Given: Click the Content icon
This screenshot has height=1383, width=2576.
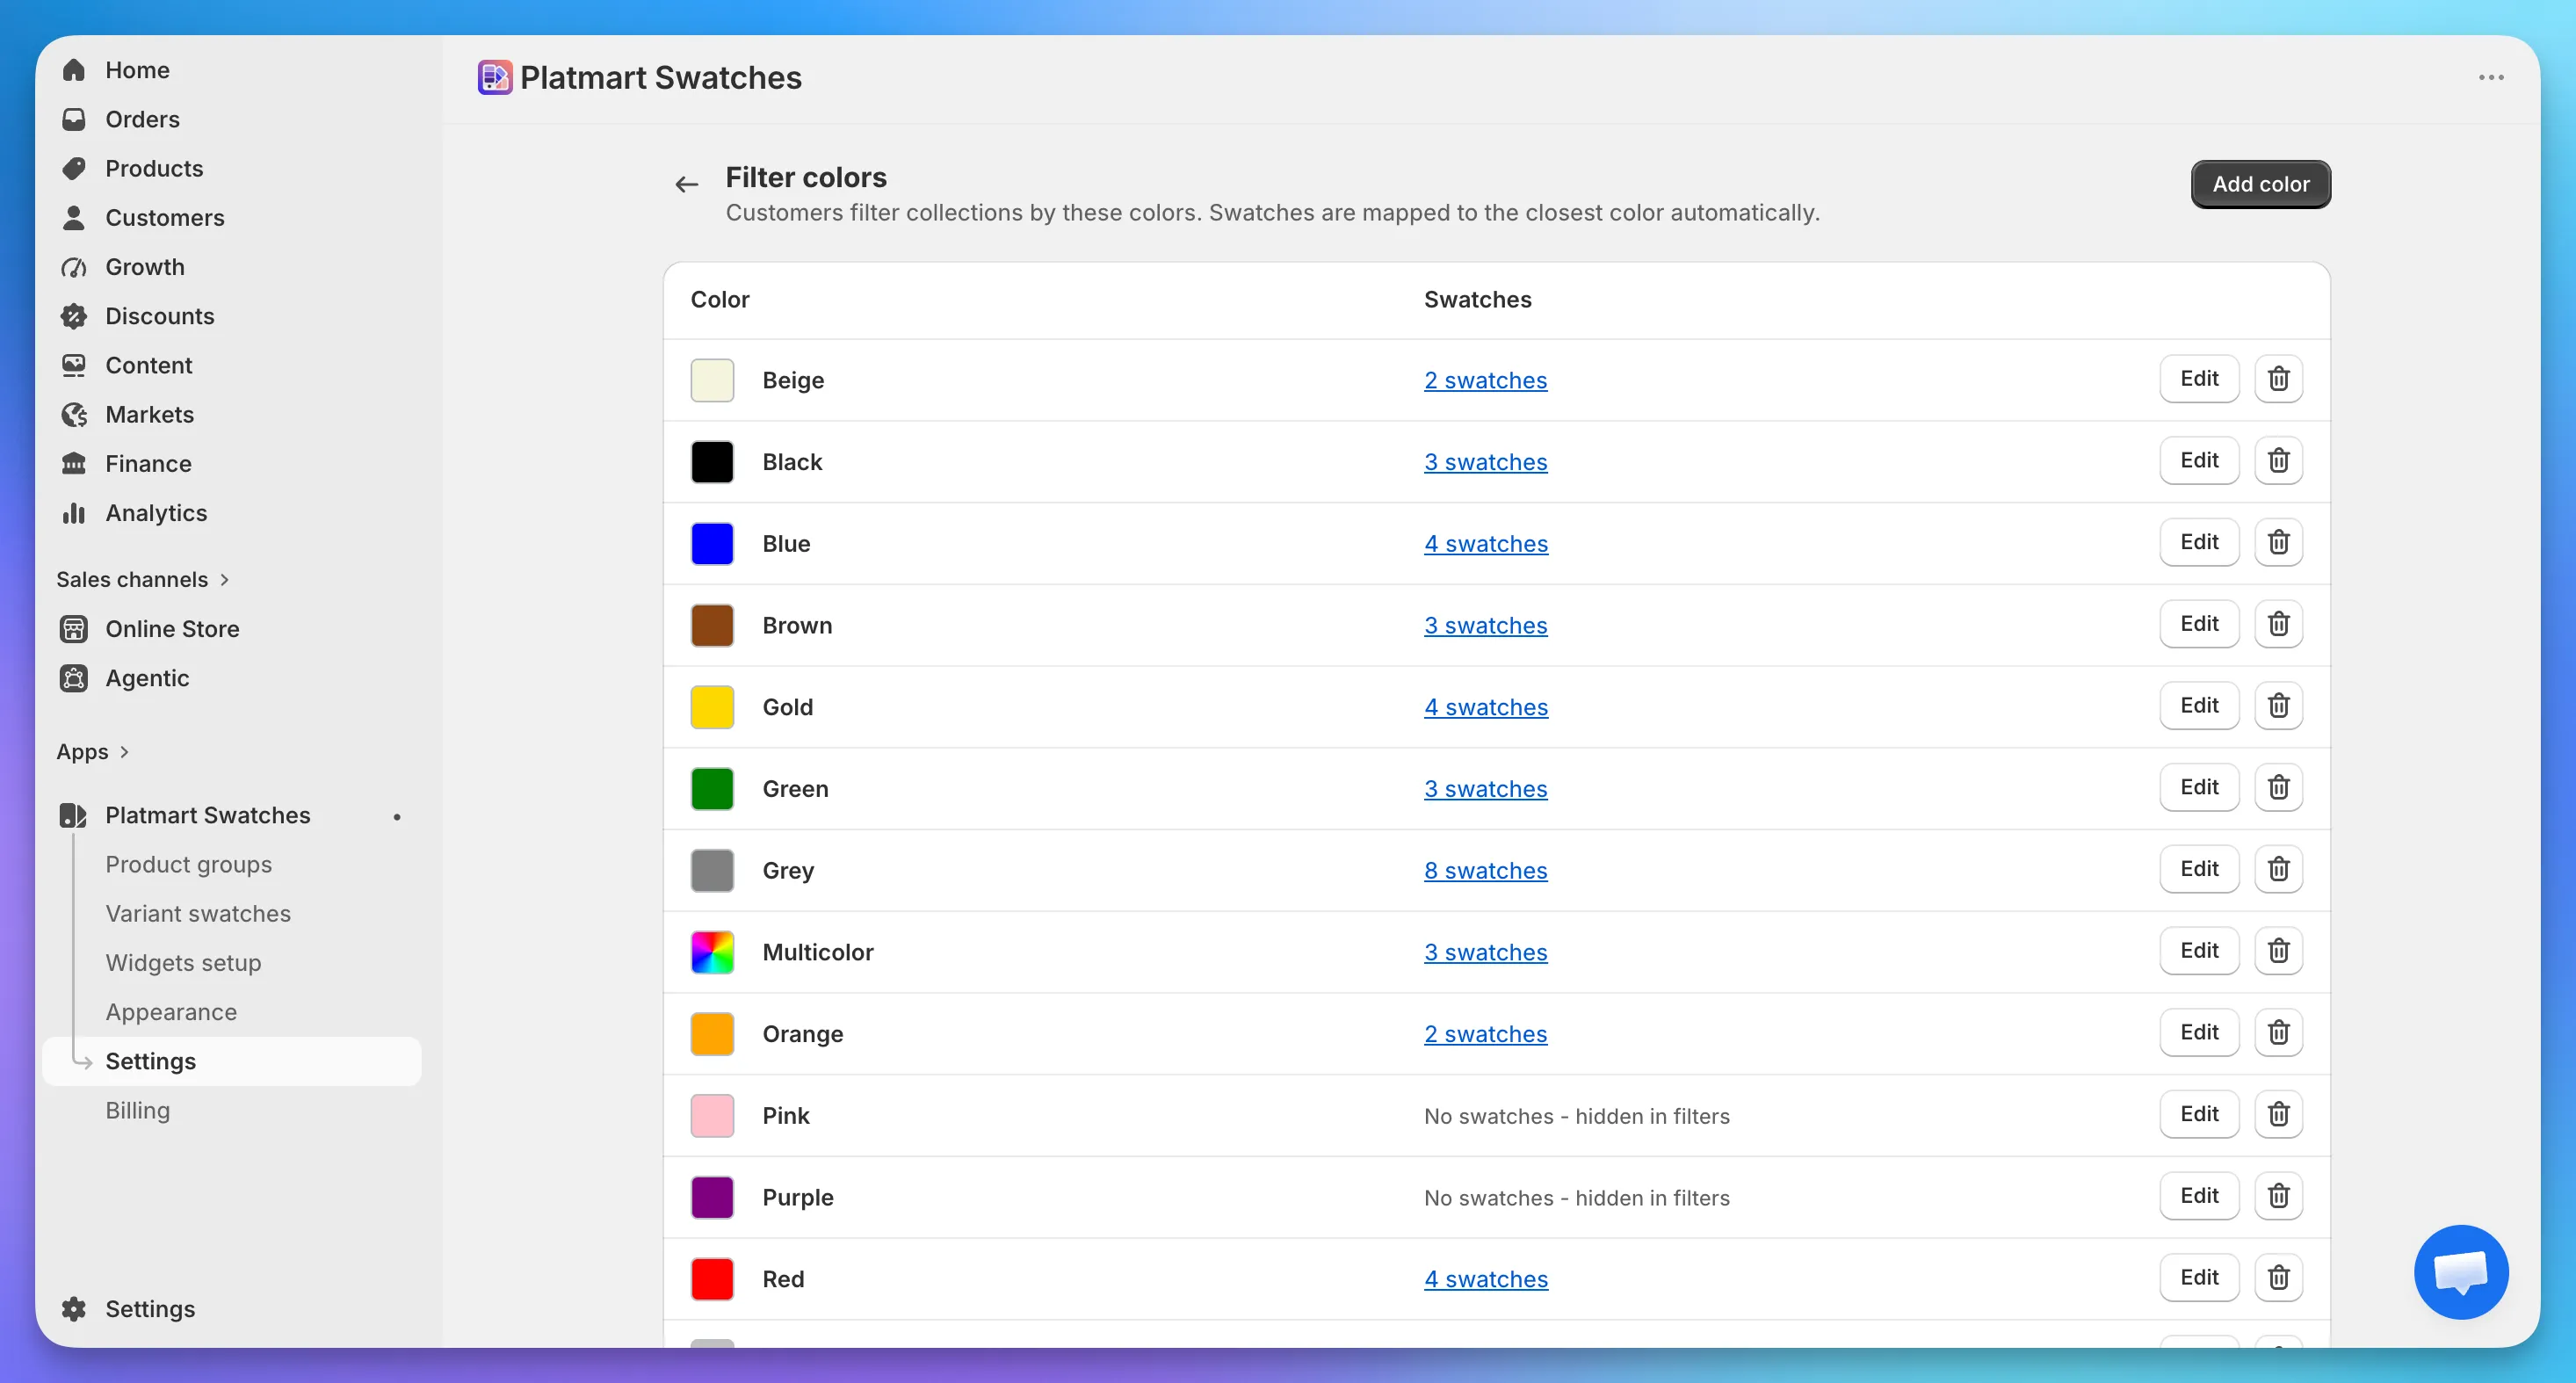Looking at the screenshot, I should pyautogui.click(x=74, y=365).
